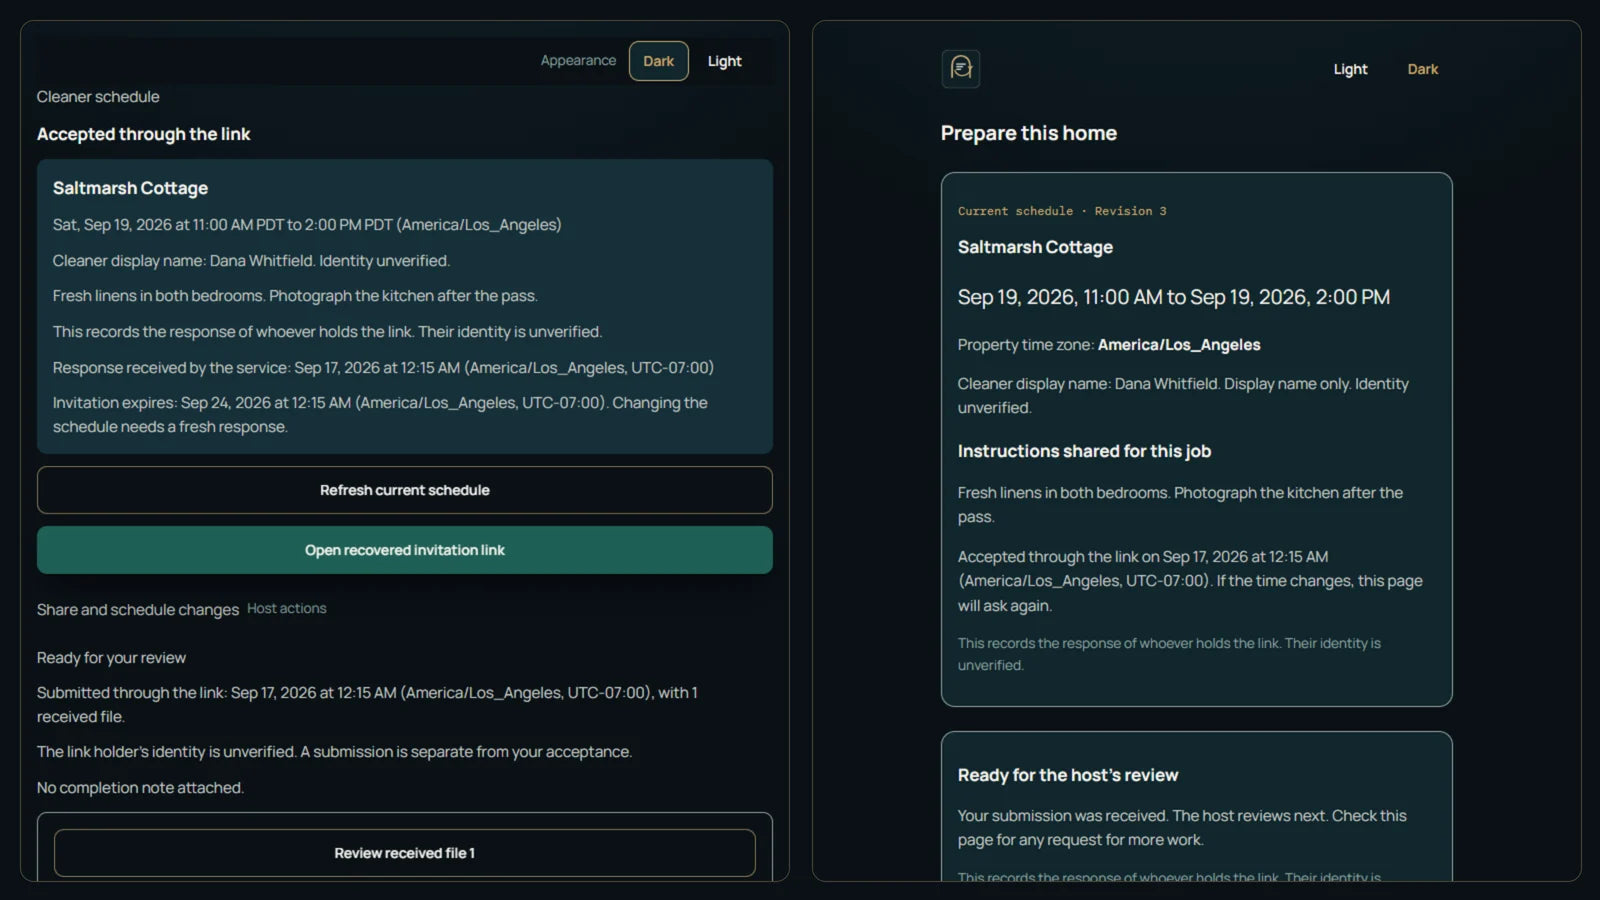Click Saltmarsh Cottage title in cleaner card
The image size is (1600, 900).
coord(1035,247)
